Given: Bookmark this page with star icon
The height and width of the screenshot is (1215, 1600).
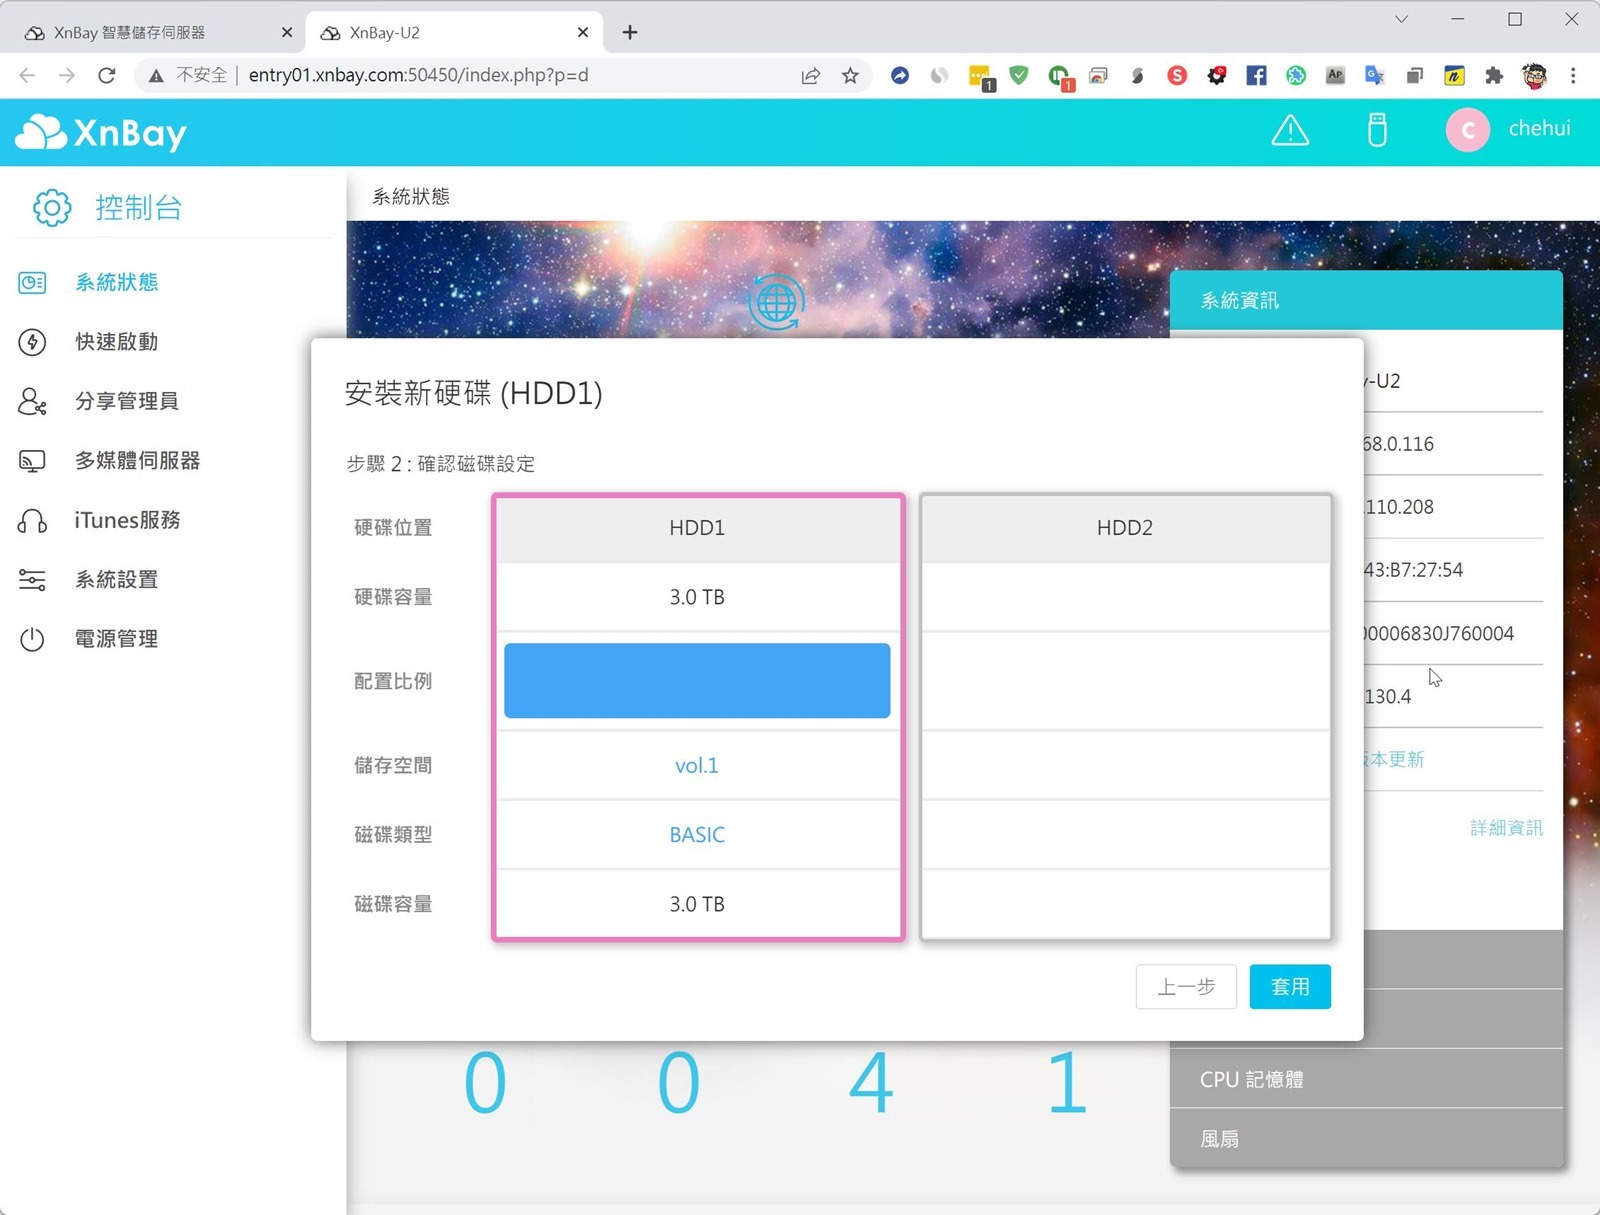Looking at the screenshot, I should click(x=850, y=76).
